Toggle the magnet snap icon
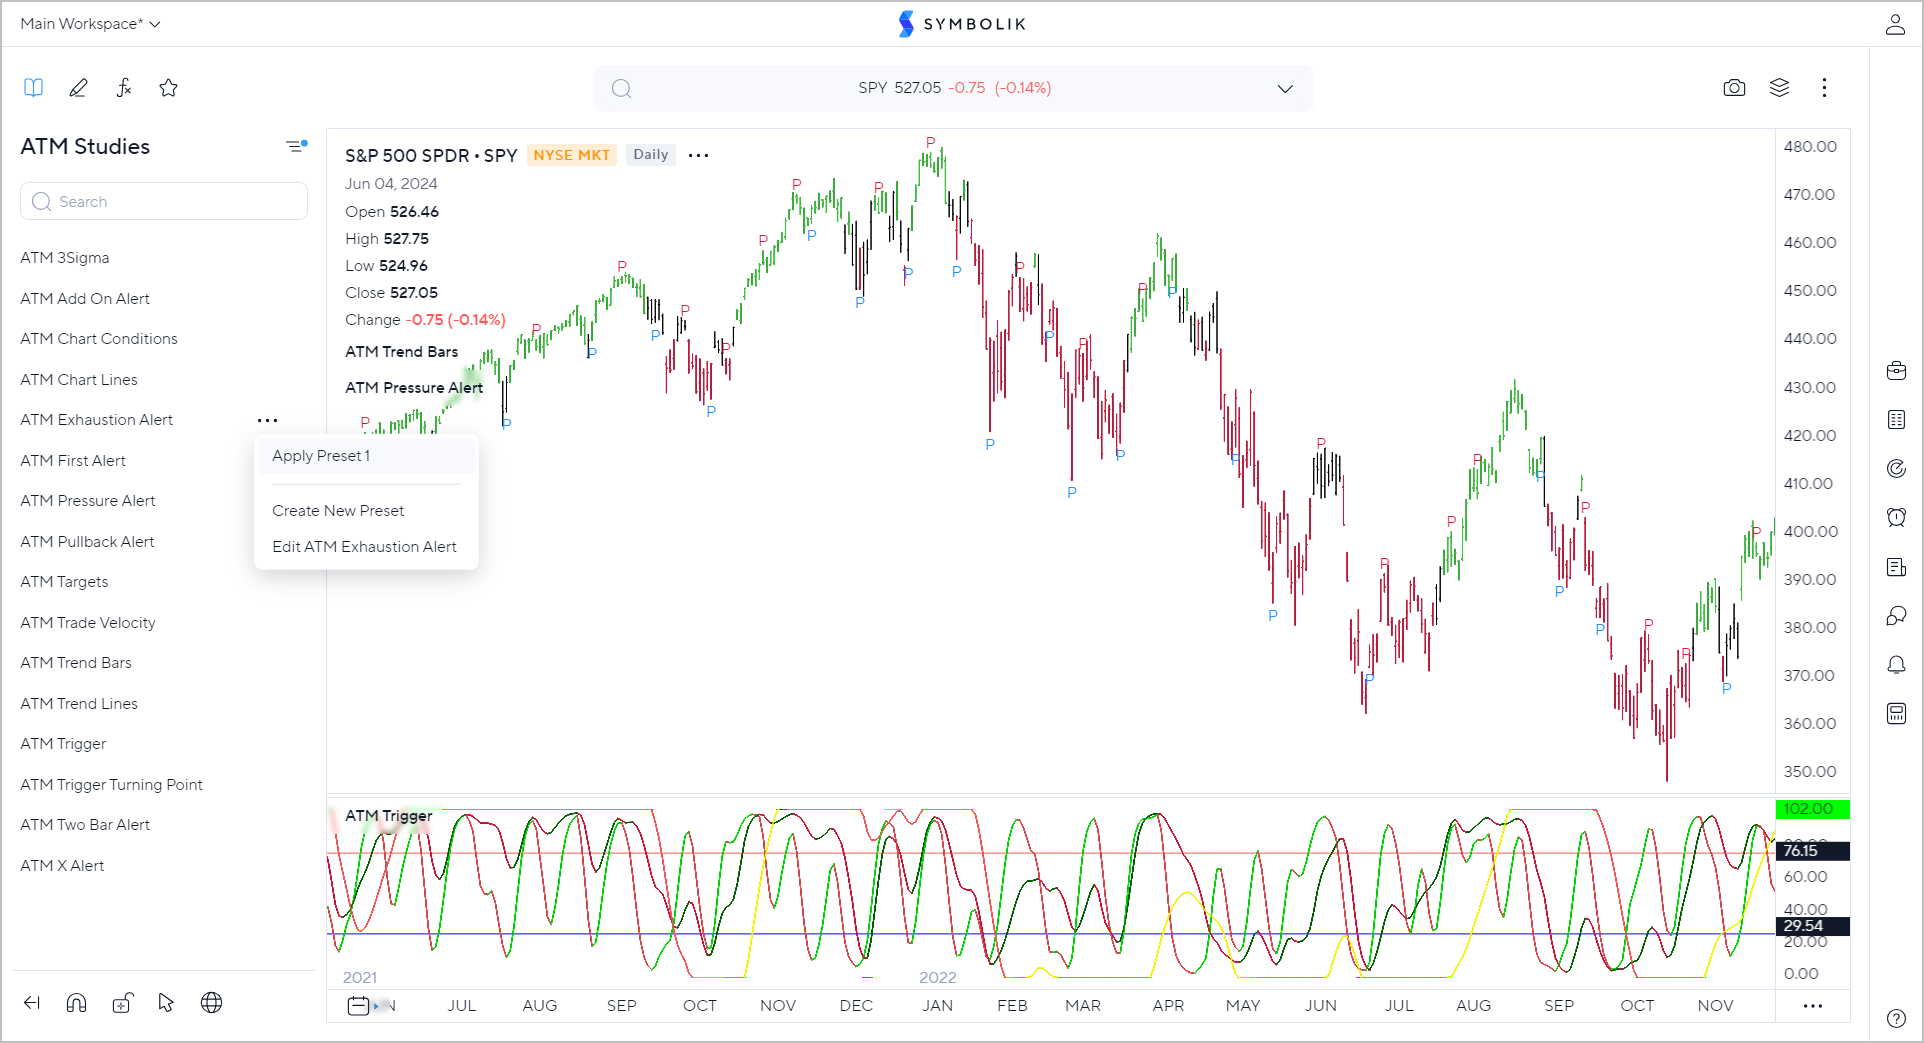Image resolution: width=1924 pixels, height=1043 pixels. coord(77,1003)
